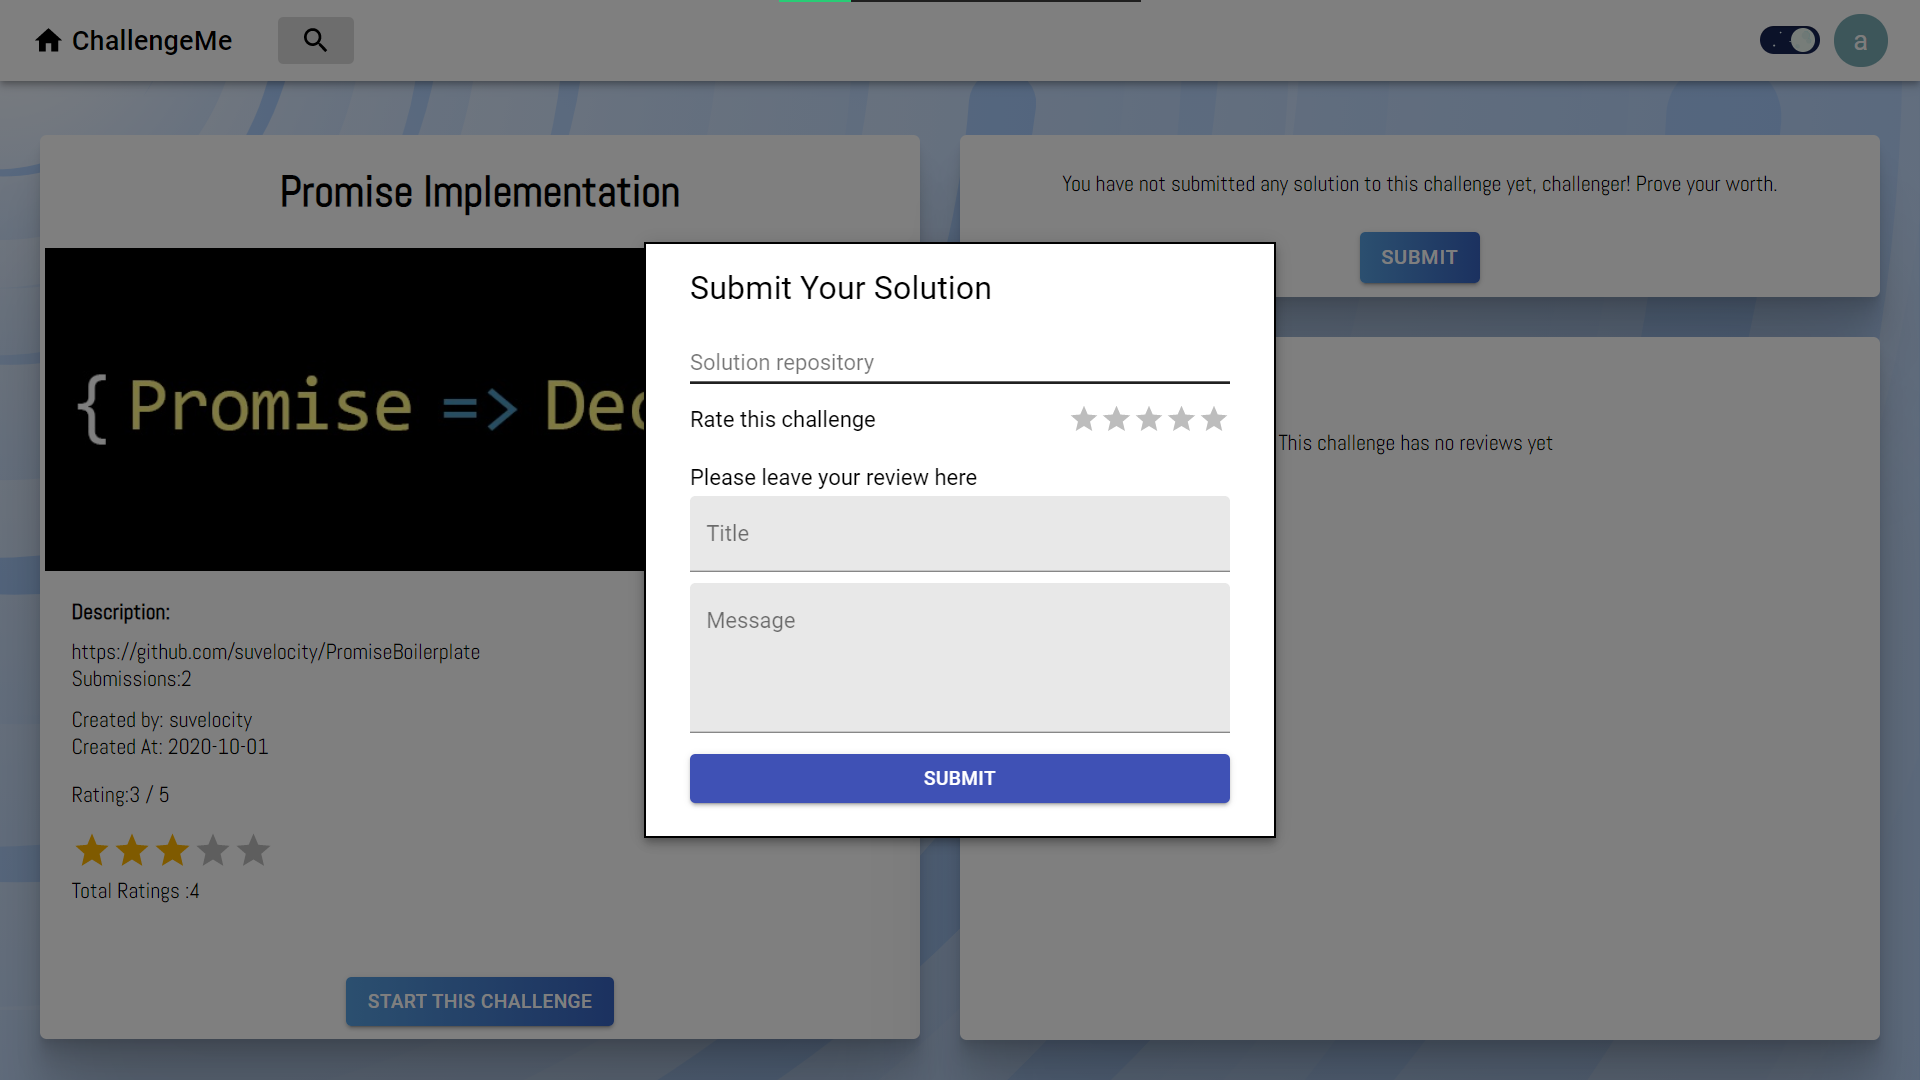Open the Message review text area
Image resolution: width=1920 pixels, height=1080 pixels.
point(960,657)
